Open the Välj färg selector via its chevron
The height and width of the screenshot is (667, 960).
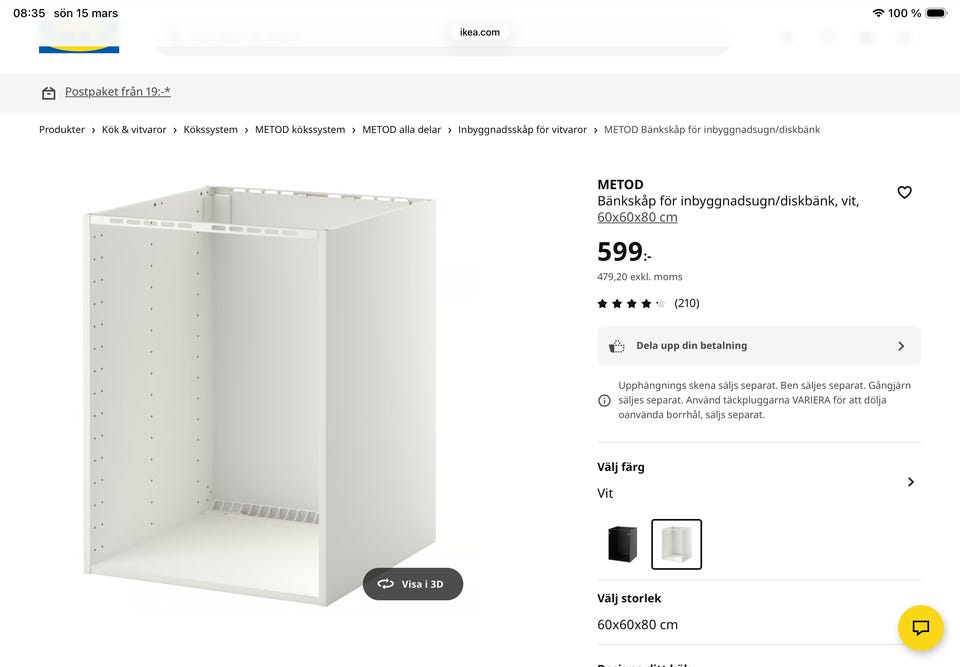(x=910, y=481)
